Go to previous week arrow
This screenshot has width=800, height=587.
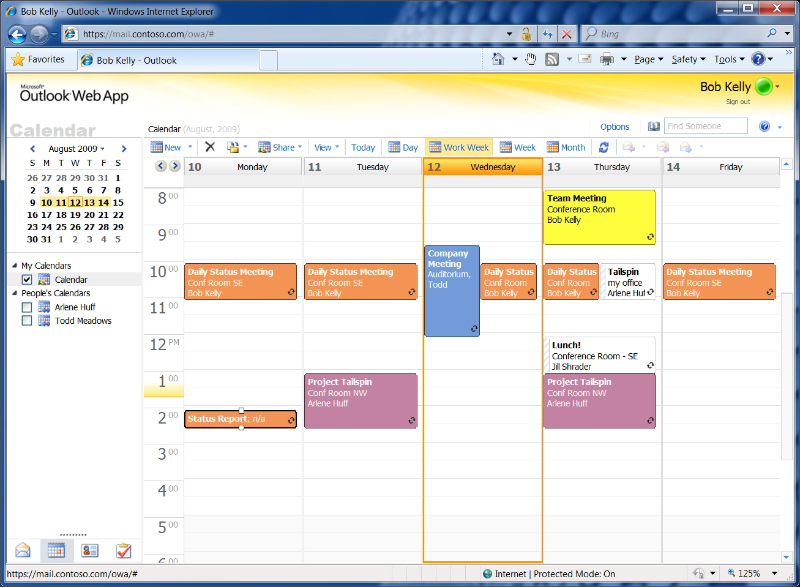point(160,166)
